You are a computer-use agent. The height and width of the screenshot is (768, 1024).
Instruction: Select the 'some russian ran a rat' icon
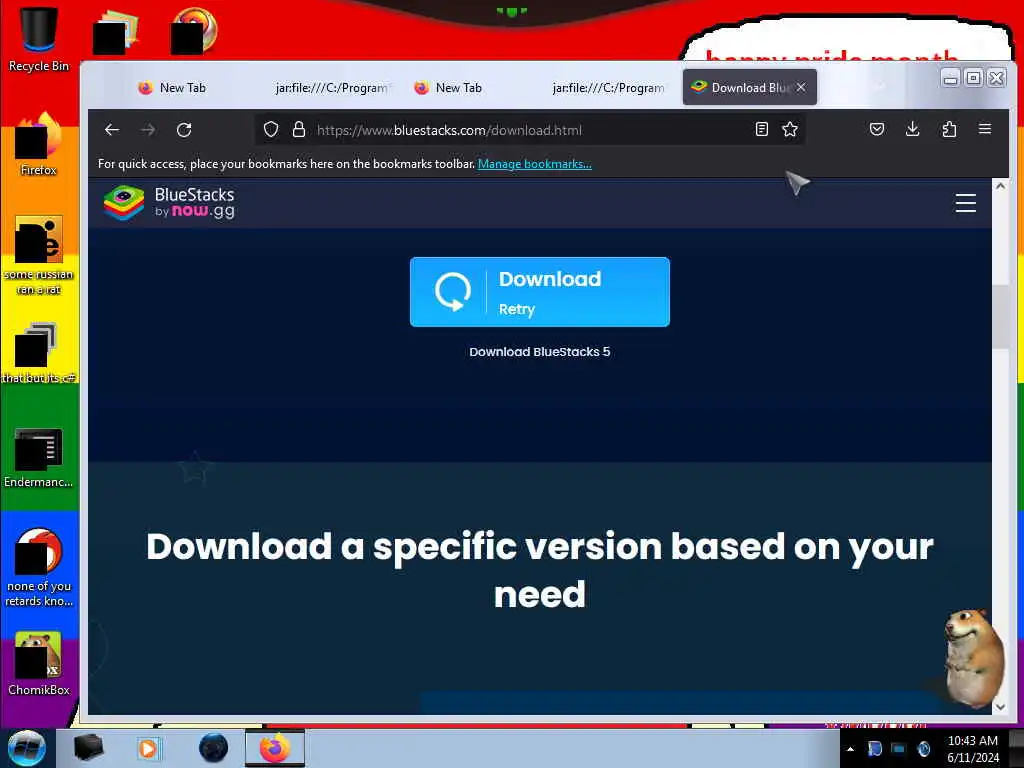pyautogui.click(x=39, y=255)
